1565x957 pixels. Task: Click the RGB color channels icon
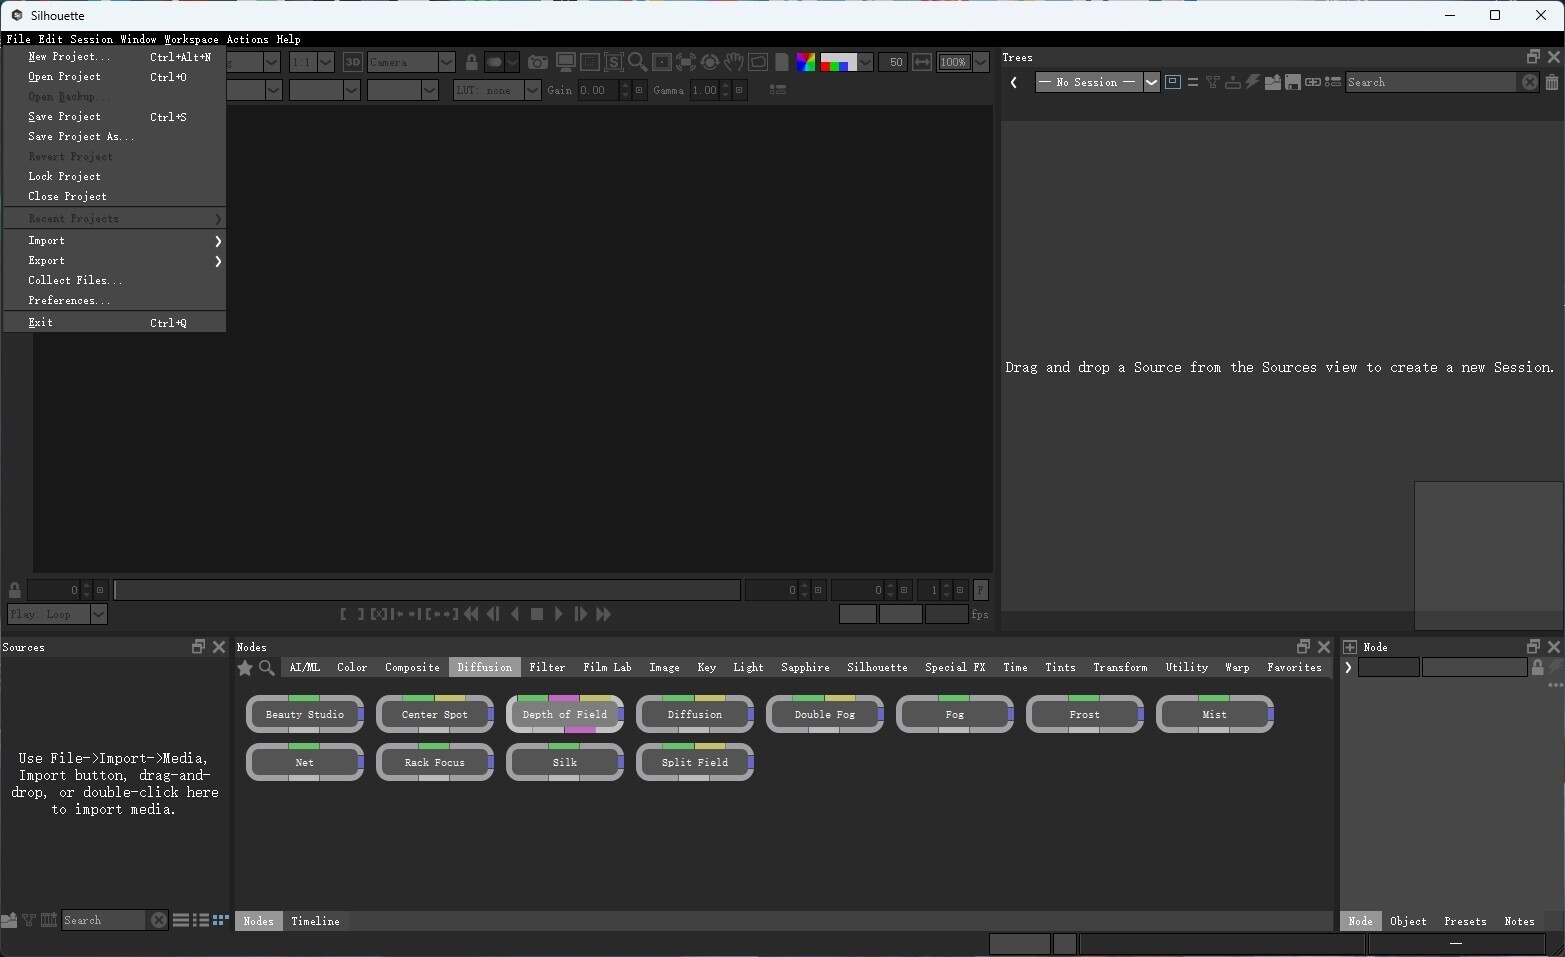pyautogui.click(x=805, y=62)
